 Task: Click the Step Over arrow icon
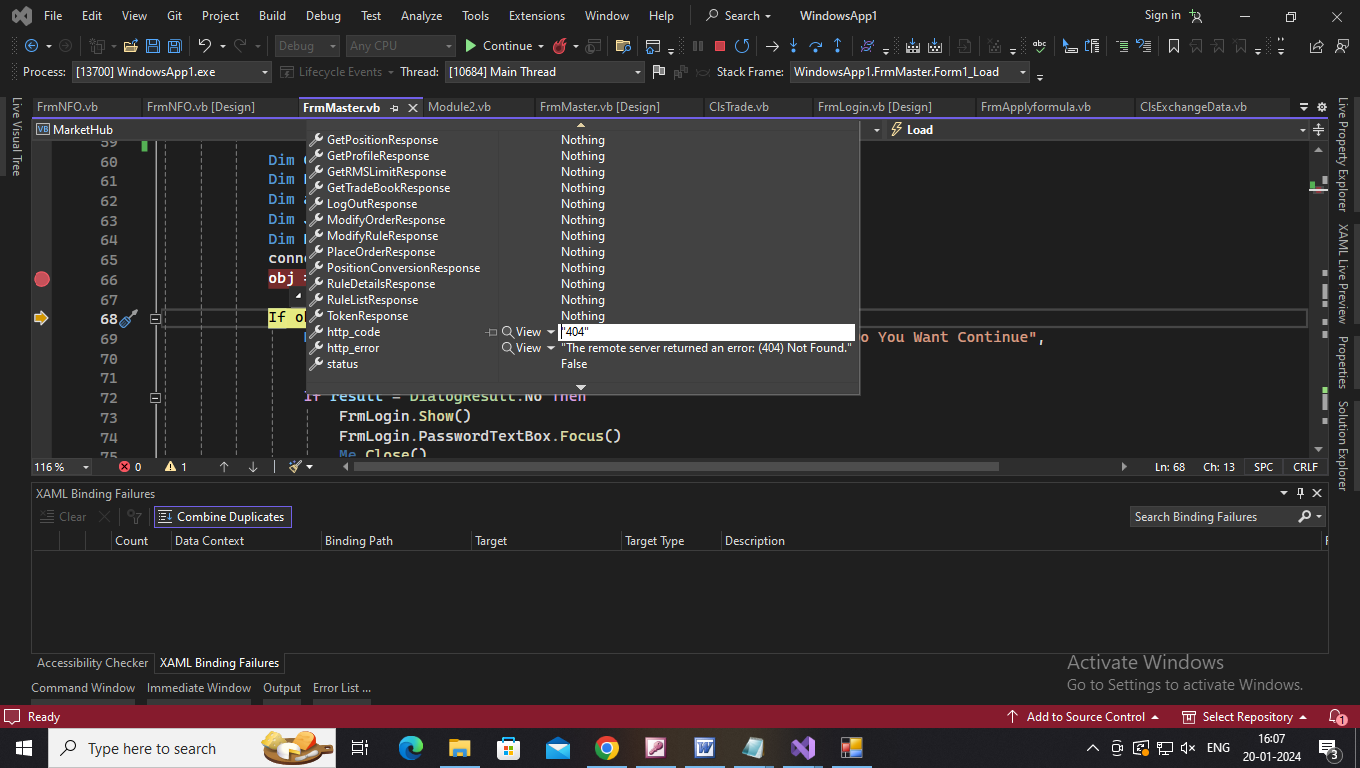(x=815, y=46)
